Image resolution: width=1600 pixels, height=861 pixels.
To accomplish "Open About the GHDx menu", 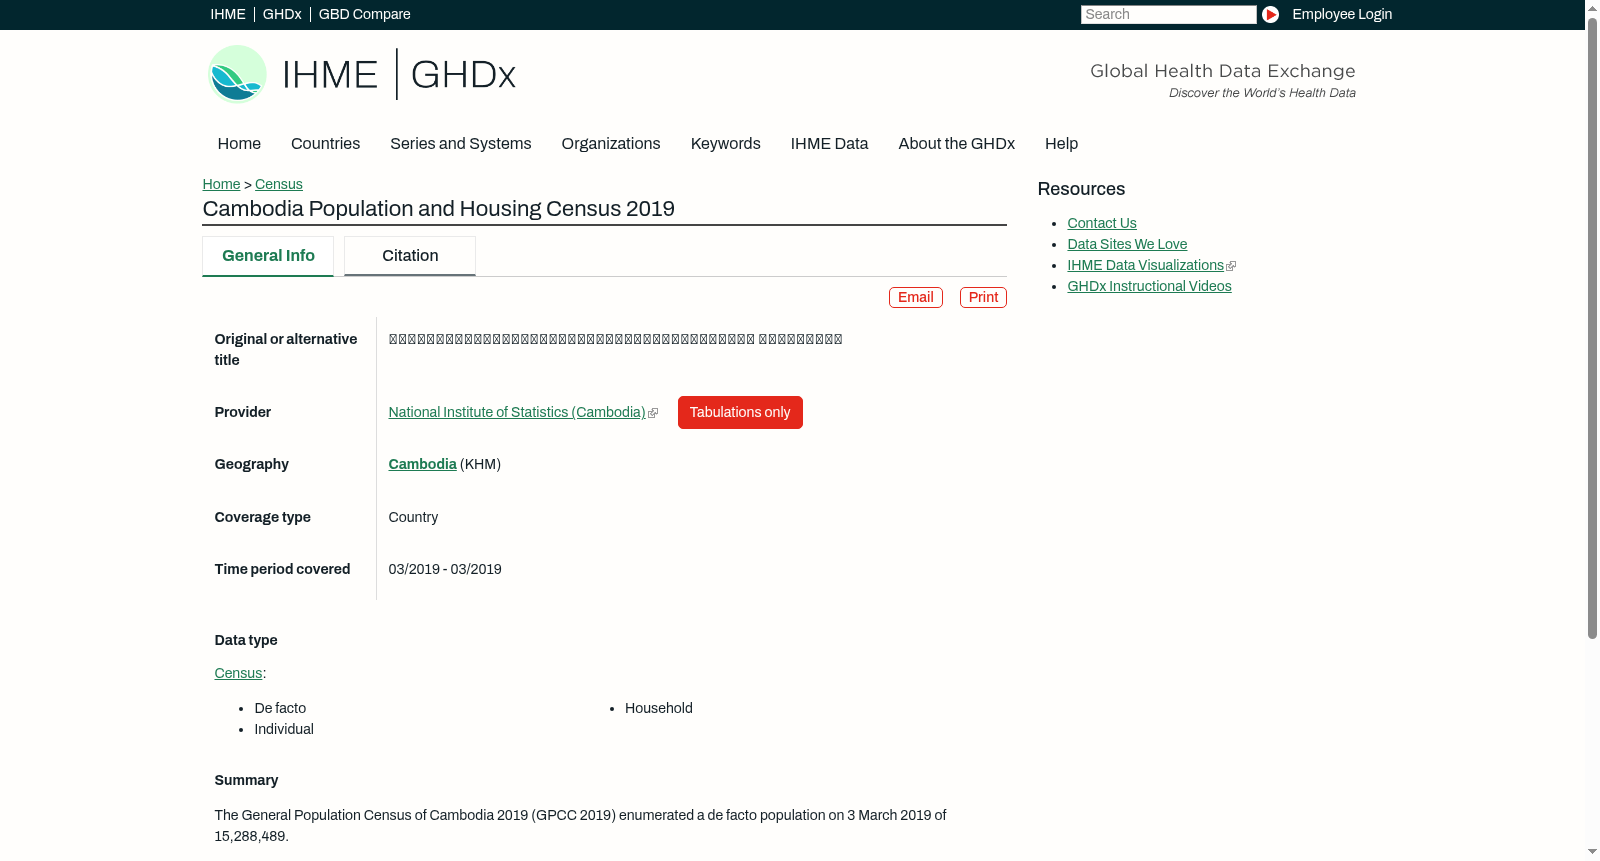I will (957, 144).
